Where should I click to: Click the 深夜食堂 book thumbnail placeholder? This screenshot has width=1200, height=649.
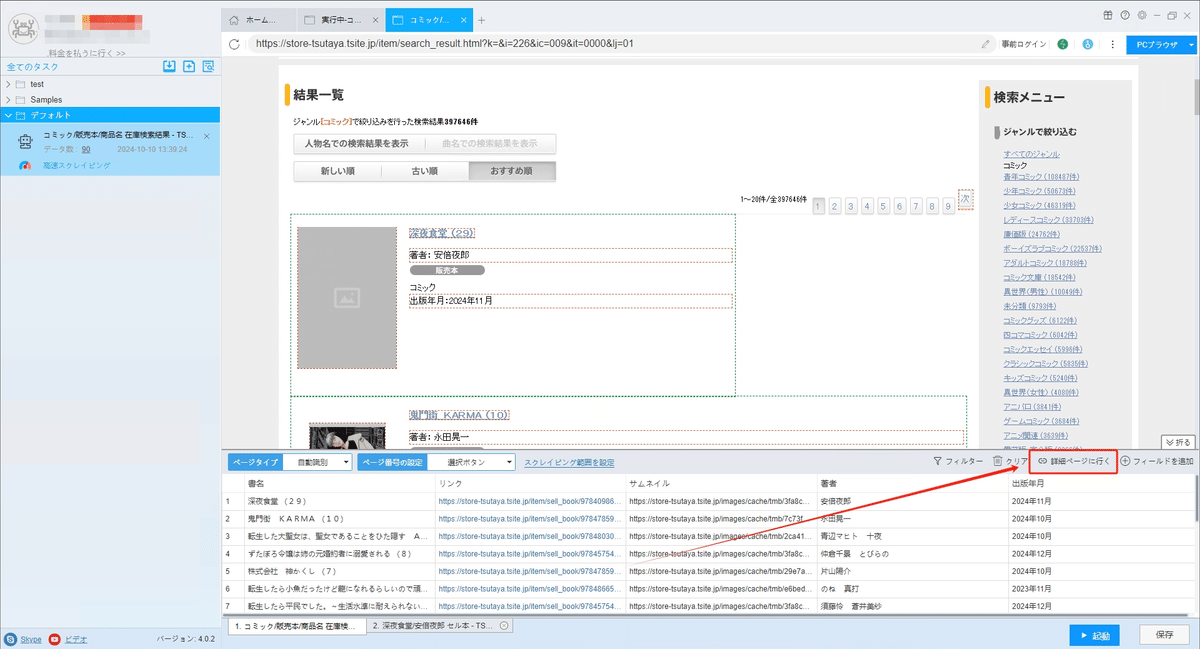pyautogui.click(x=347, y=297)
